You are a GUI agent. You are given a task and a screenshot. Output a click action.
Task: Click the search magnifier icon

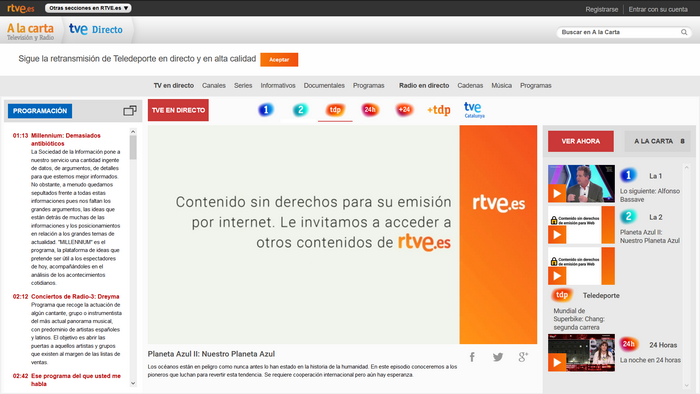[684, 32]
